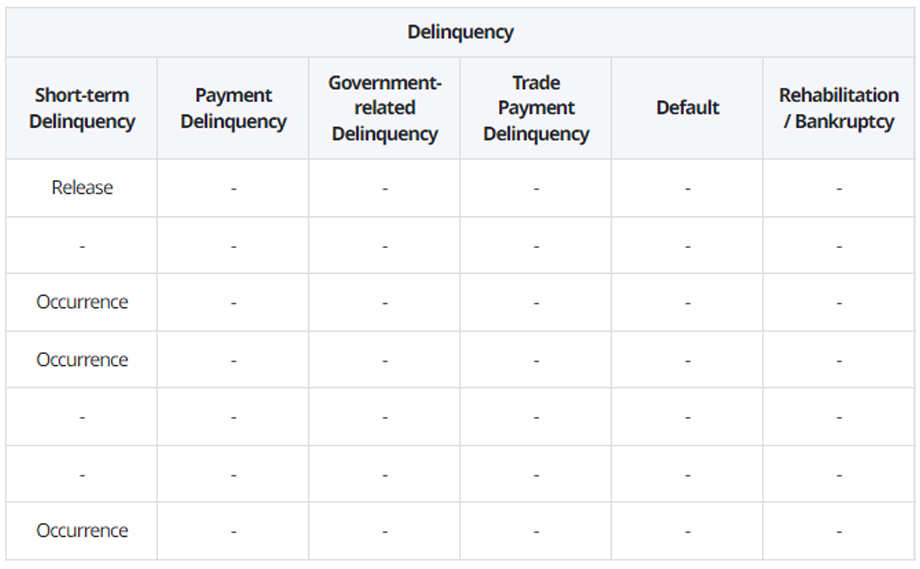This screenshot has width=920, height=569.
Task: Click Rehabilitation / Bankruptcy dash in Release row
Action: [x=839, y=188]
